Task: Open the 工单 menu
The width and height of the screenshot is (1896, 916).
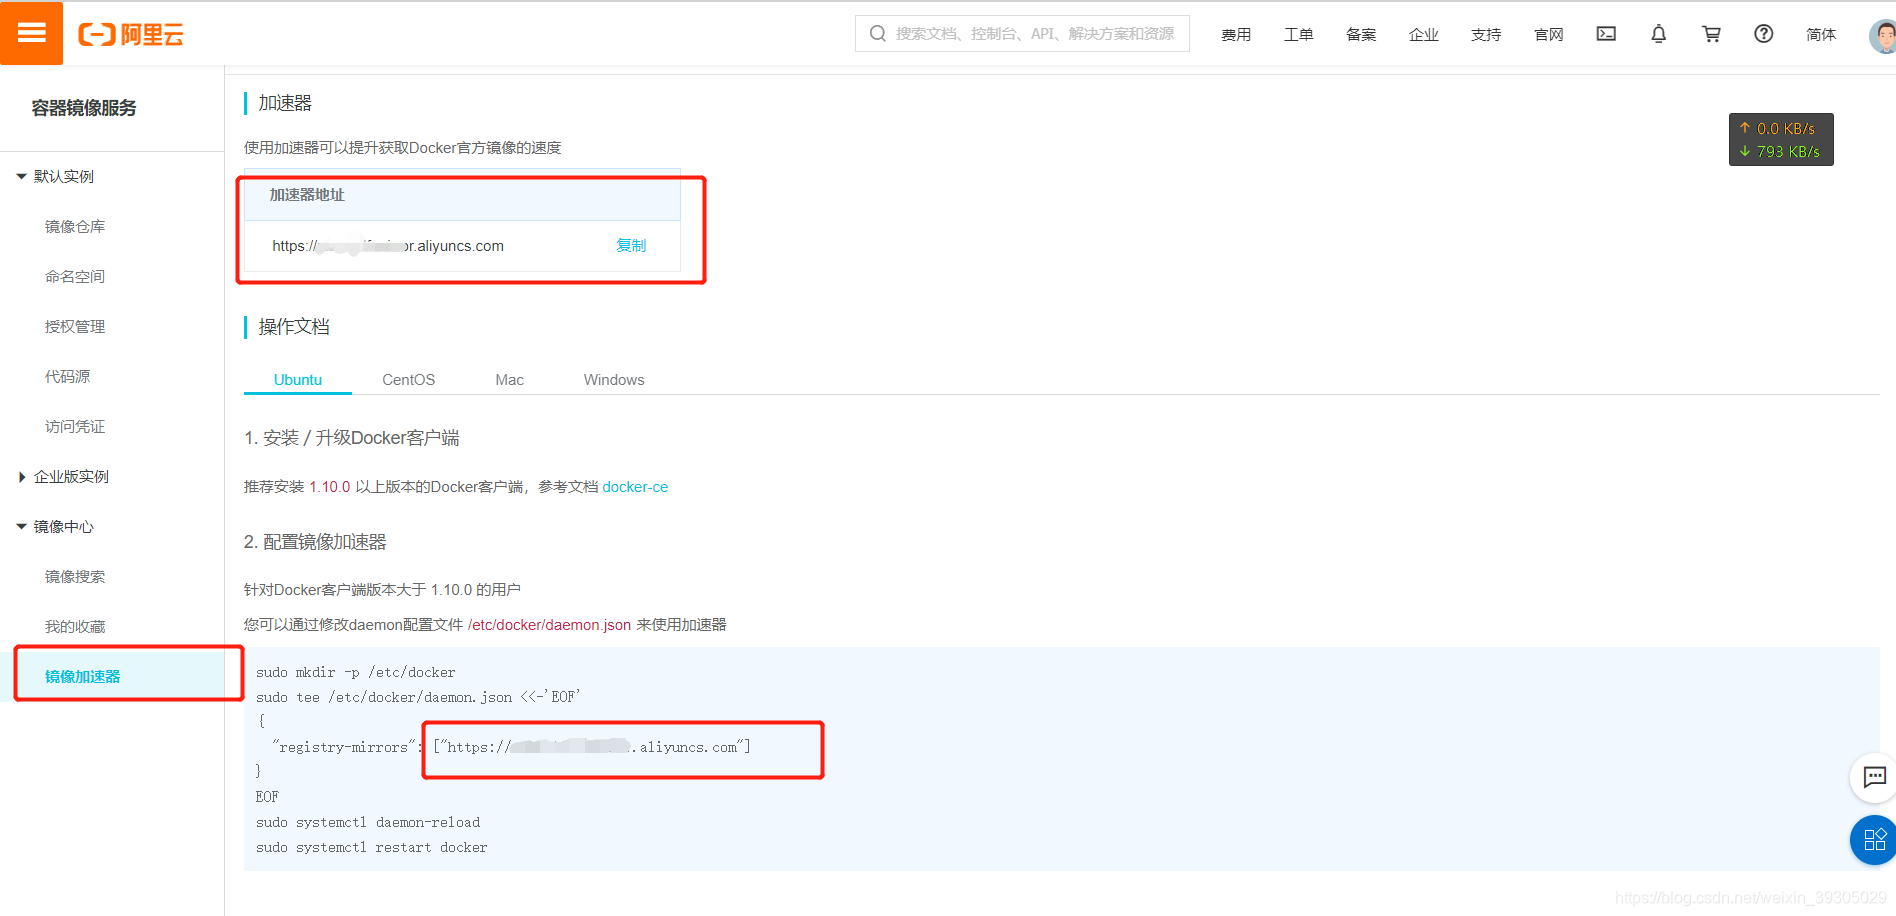Action: tap(1298, 35)
